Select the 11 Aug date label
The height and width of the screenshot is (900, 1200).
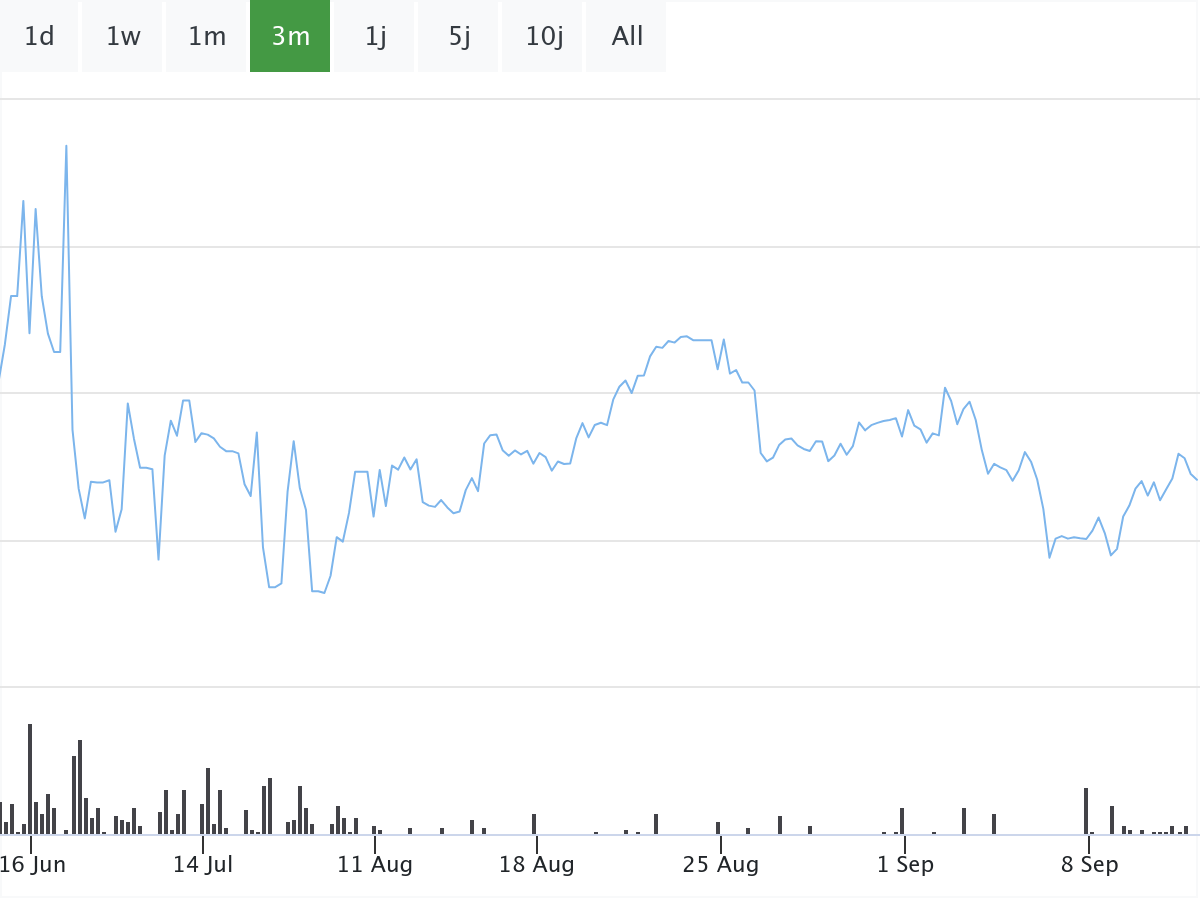375,864
